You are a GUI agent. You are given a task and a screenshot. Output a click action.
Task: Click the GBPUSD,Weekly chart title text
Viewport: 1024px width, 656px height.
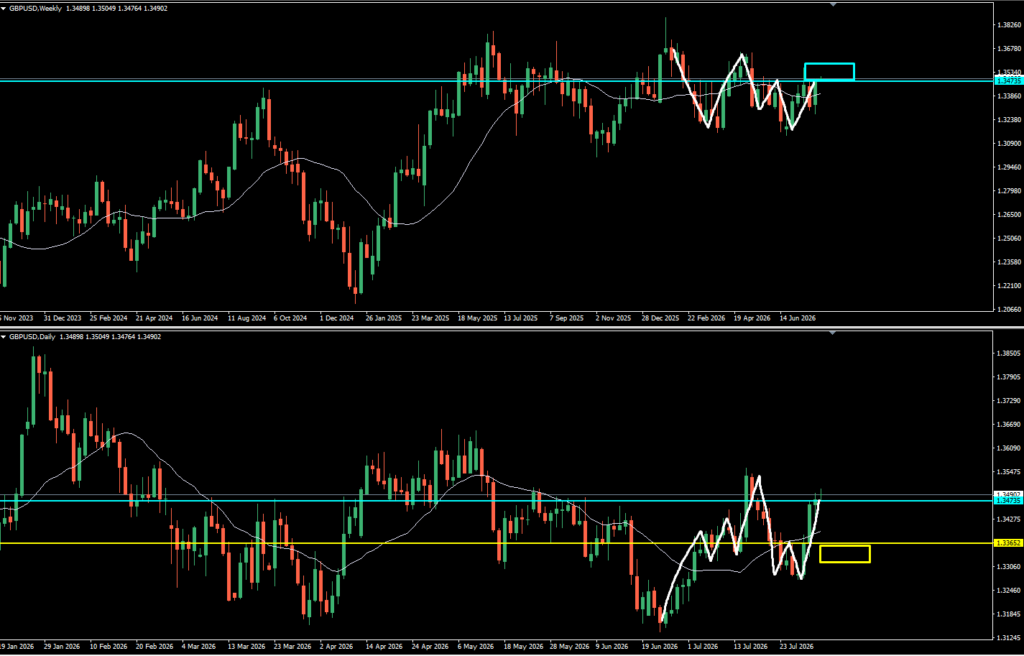pos(34,9)
